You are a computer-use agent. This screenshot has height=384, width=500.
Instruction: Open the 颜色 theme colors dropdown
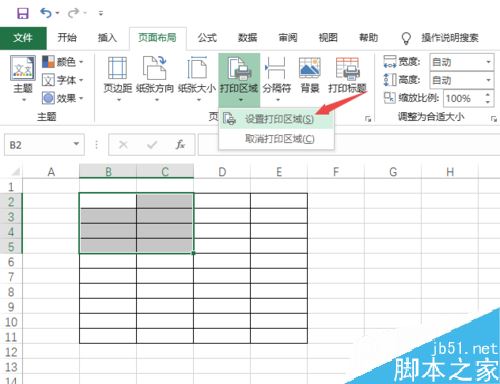point(62,62)
